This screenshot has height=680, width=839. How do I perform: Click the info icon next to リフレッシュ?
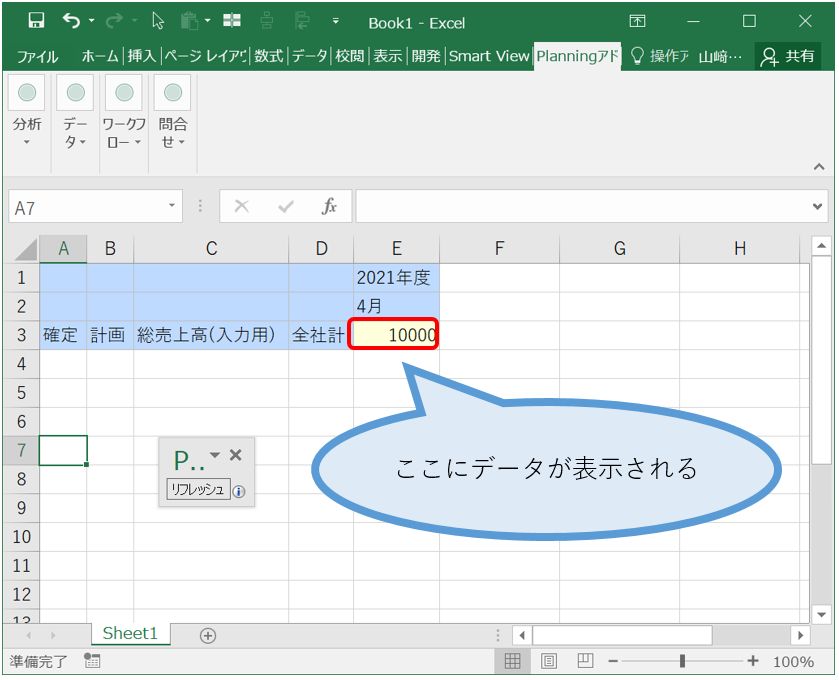239,491
